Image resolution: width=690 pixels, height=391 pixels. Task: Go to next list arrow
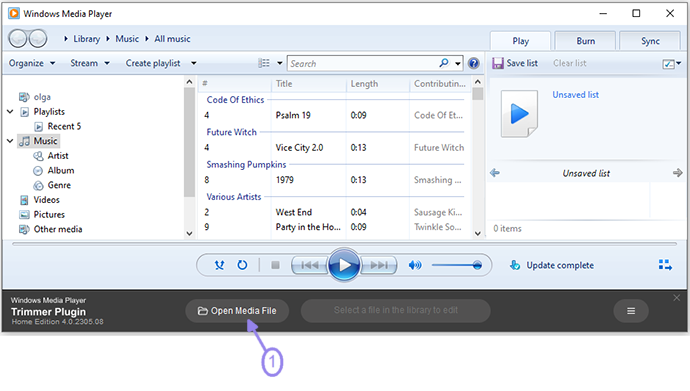(x=677, y=173)
